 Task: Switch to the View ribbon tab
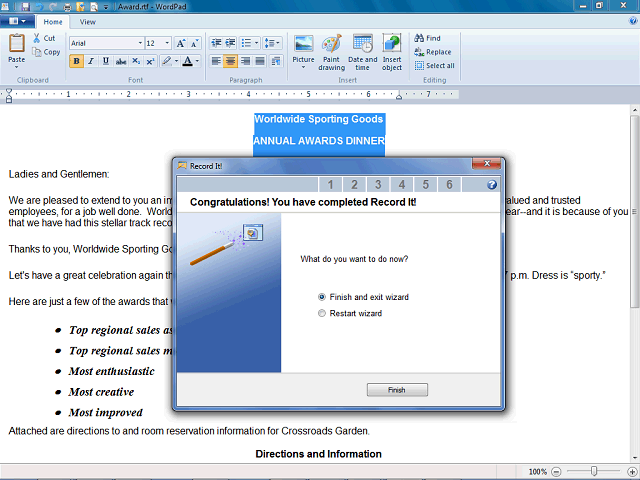pyautogui.click(x=87, y=22)
